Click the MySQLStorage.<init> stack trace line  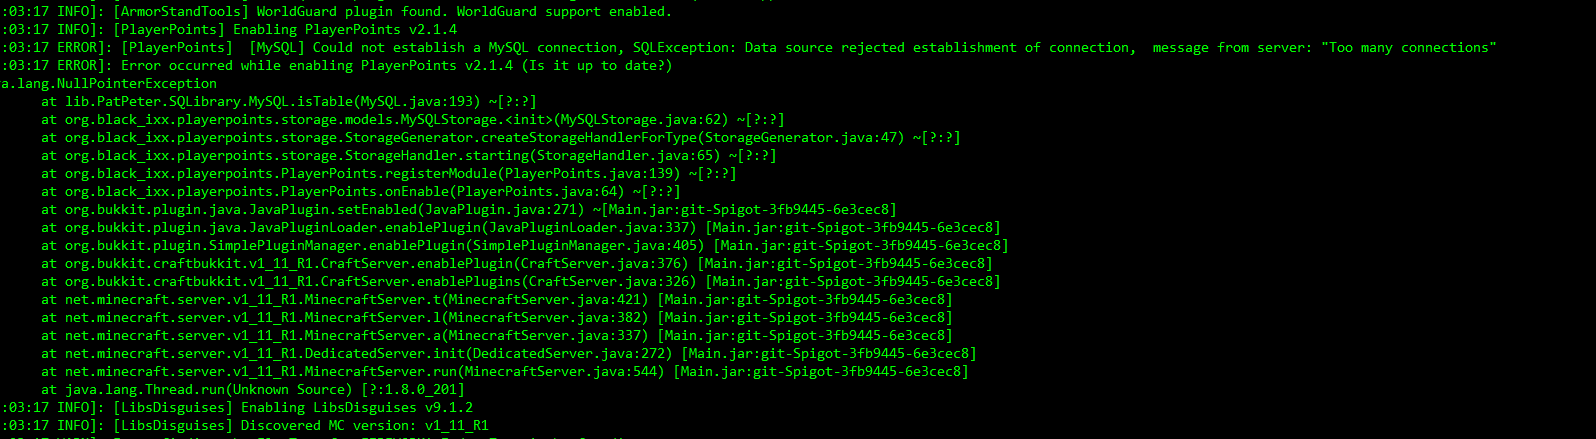tap(412, 120)
